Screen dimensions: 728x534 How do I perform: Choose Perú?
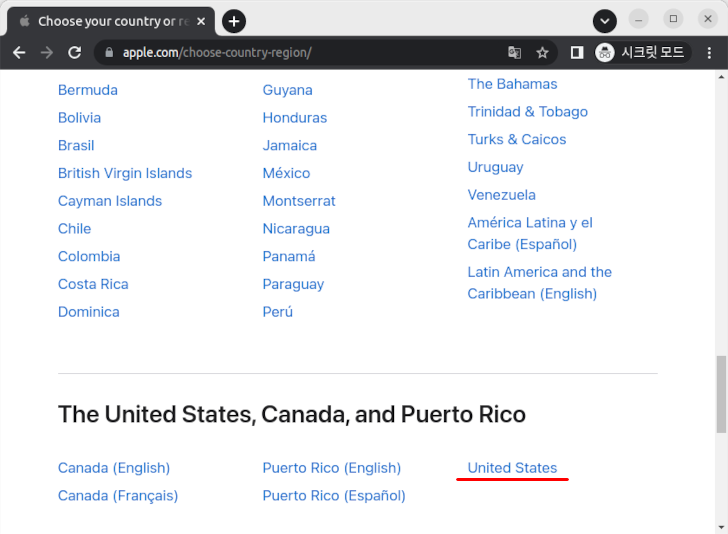tap(278, 312)
